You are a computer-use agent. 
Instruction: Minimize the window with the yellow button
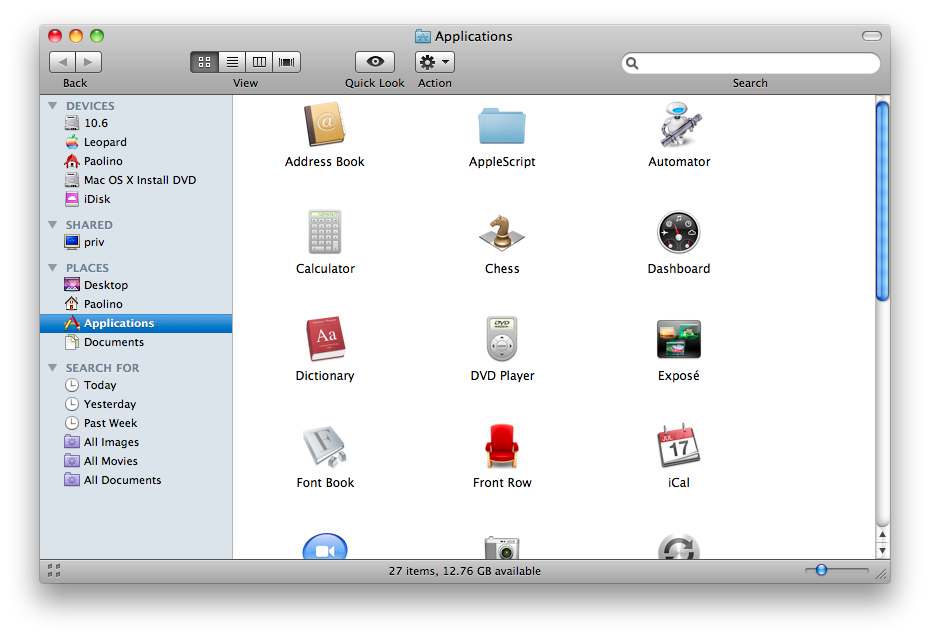[x=76, y=36]
